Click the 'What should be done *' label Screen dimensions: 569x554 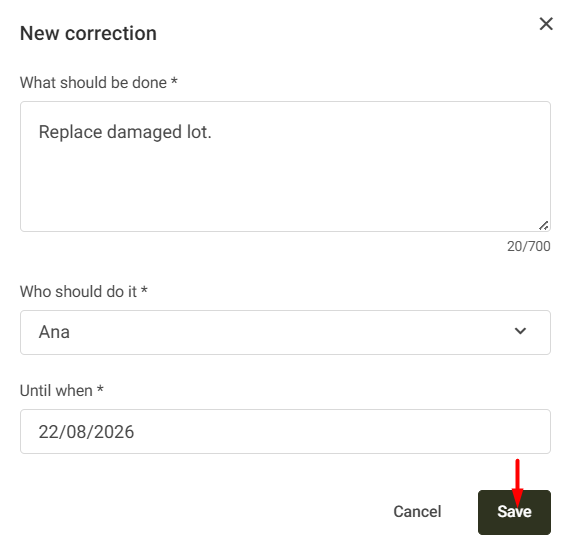pyautogui.click(x=99, y=83)
